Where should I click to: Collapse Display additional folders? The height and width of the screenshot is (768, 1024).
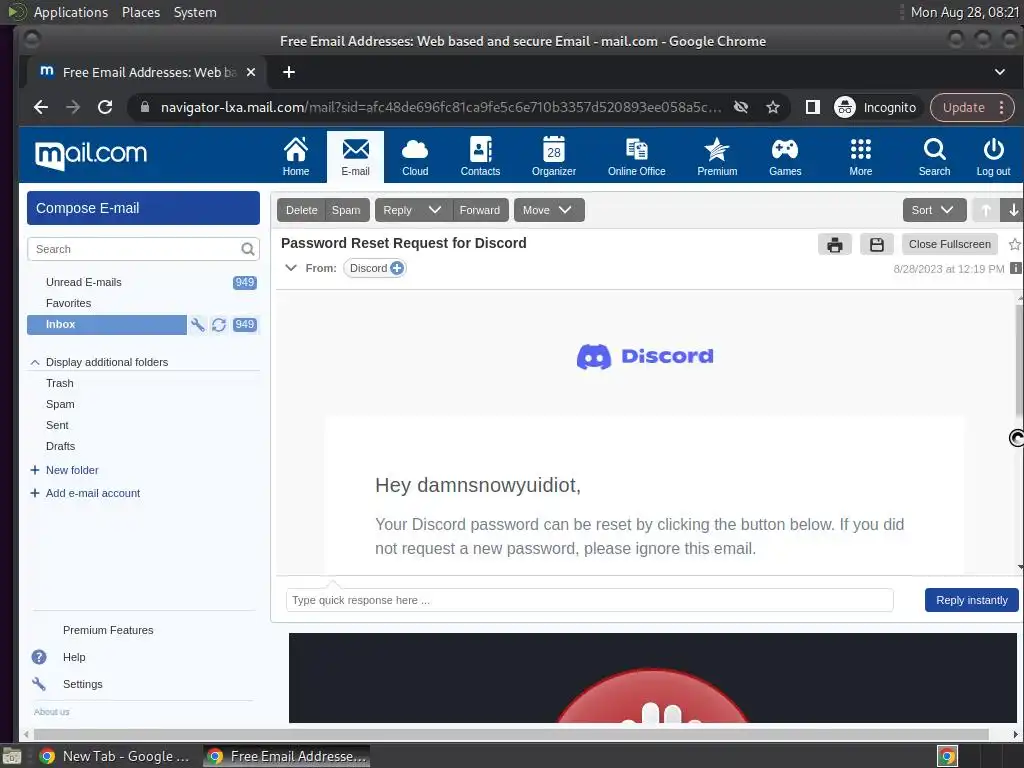[35, 362]
